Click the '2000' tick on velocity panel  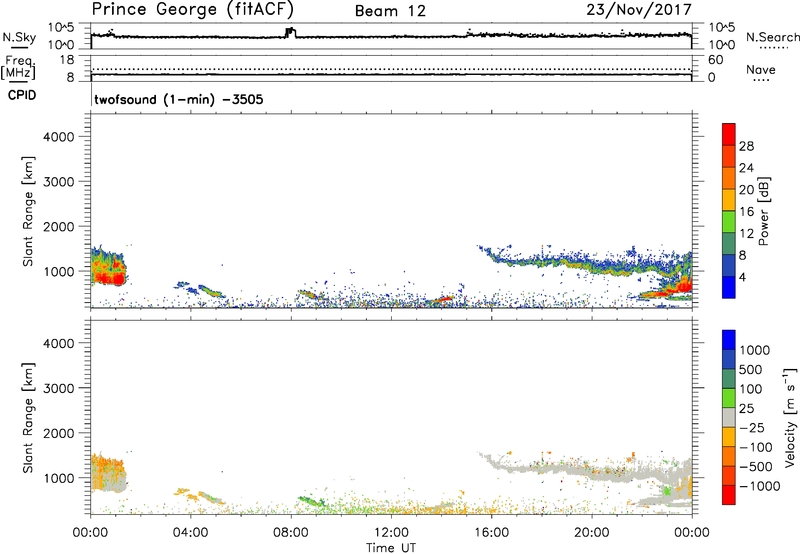click(58, 433)
